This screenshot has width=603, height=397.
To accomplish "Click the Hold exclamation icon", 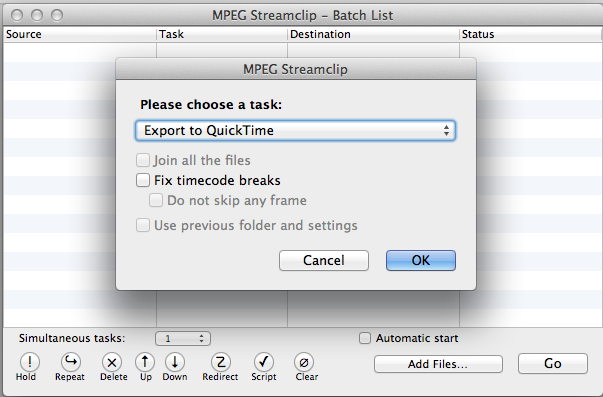I will click(x=30, y=362).
